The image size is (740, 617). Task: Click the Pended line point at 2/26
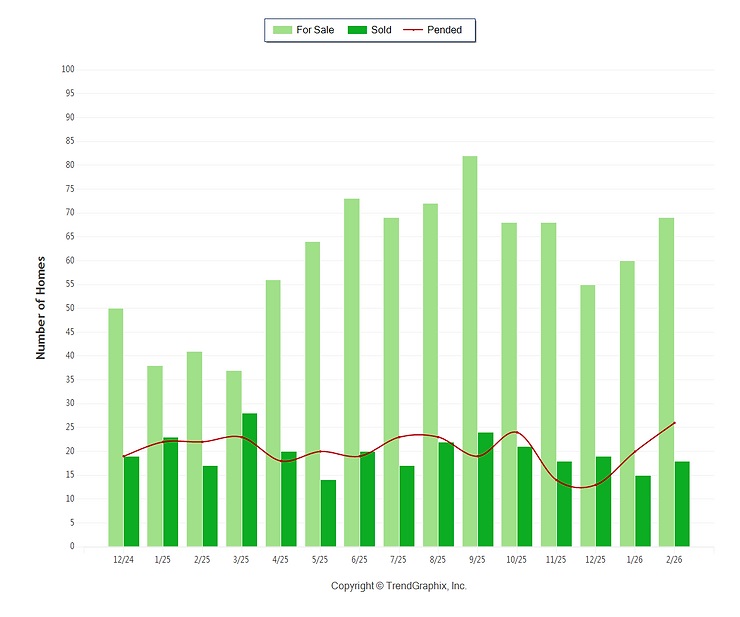click(x=674, y=423)
